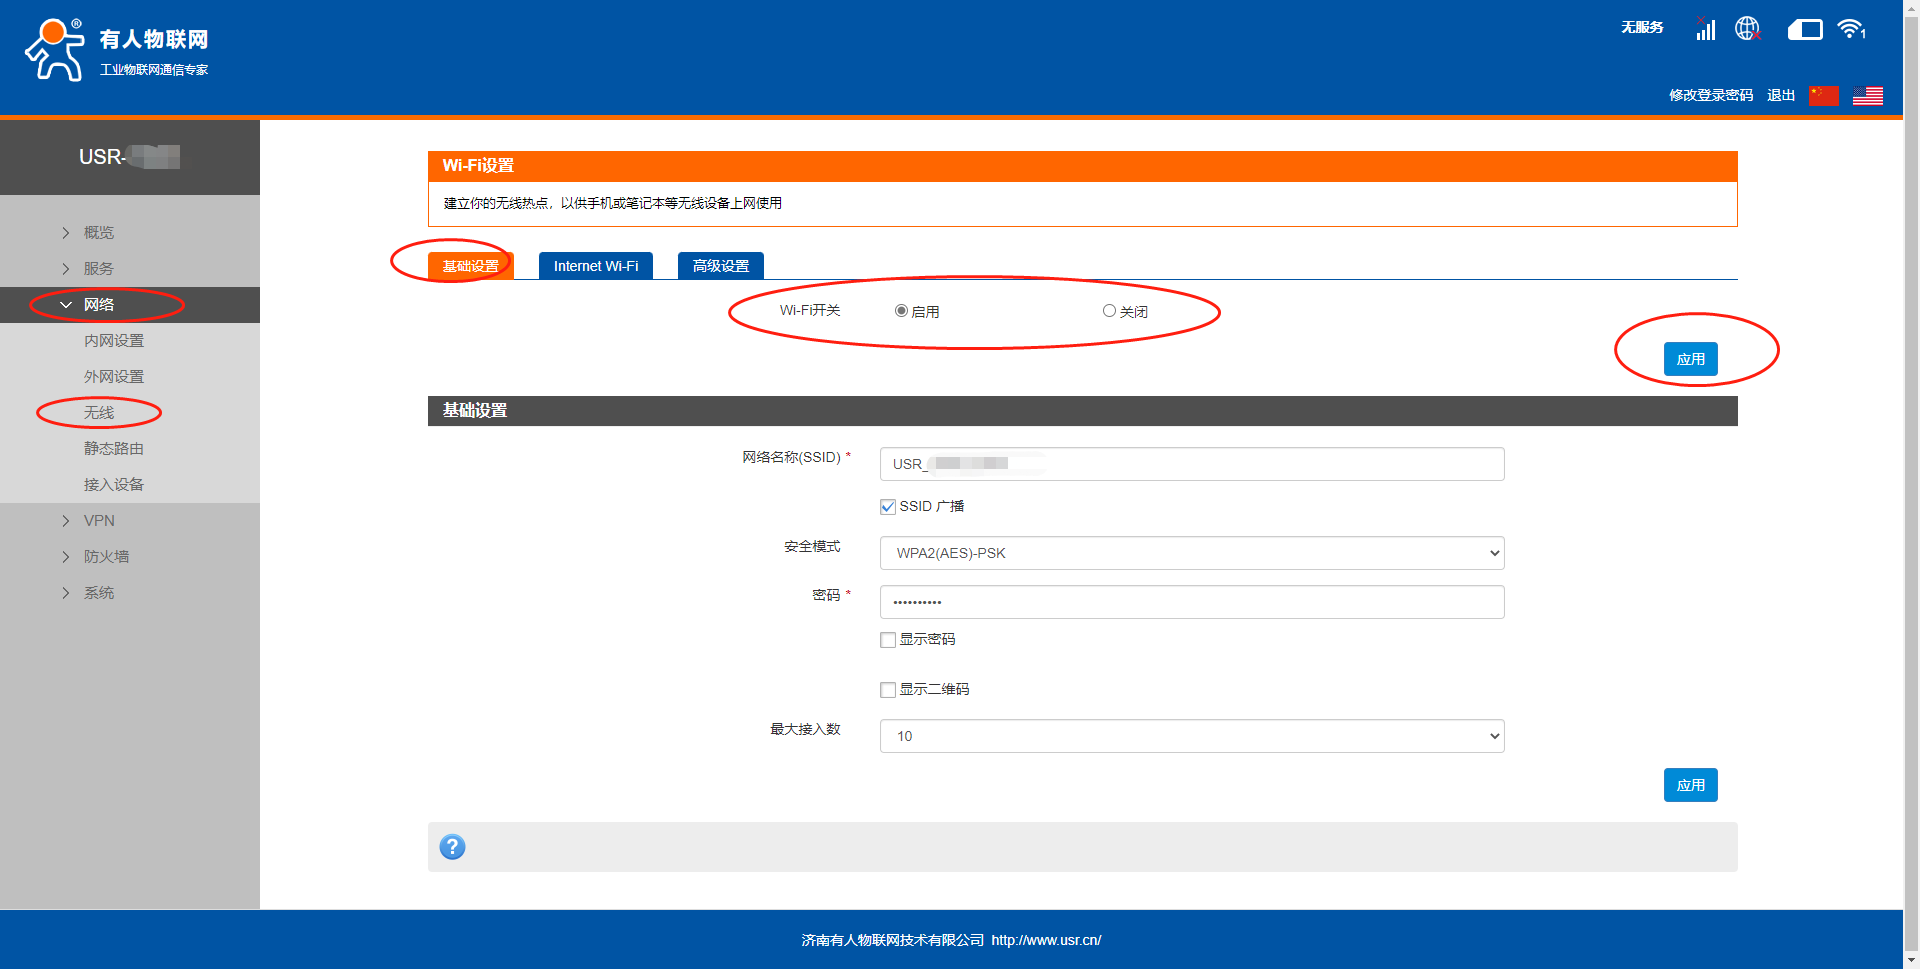Click the Wi-Fi status icon in header
The image size is (1920, 969).
point(1851,29)
